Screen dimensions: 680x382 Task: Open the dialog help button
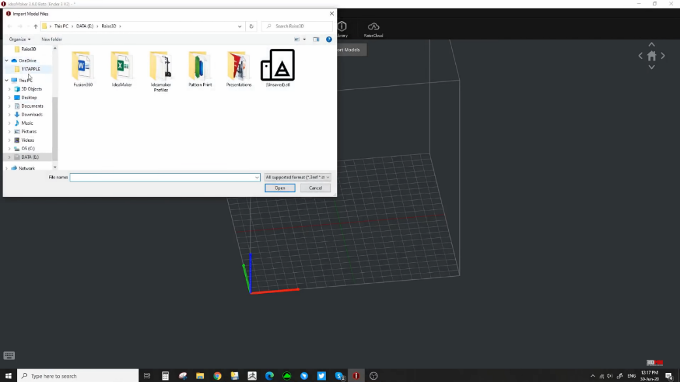click(329, 39)
